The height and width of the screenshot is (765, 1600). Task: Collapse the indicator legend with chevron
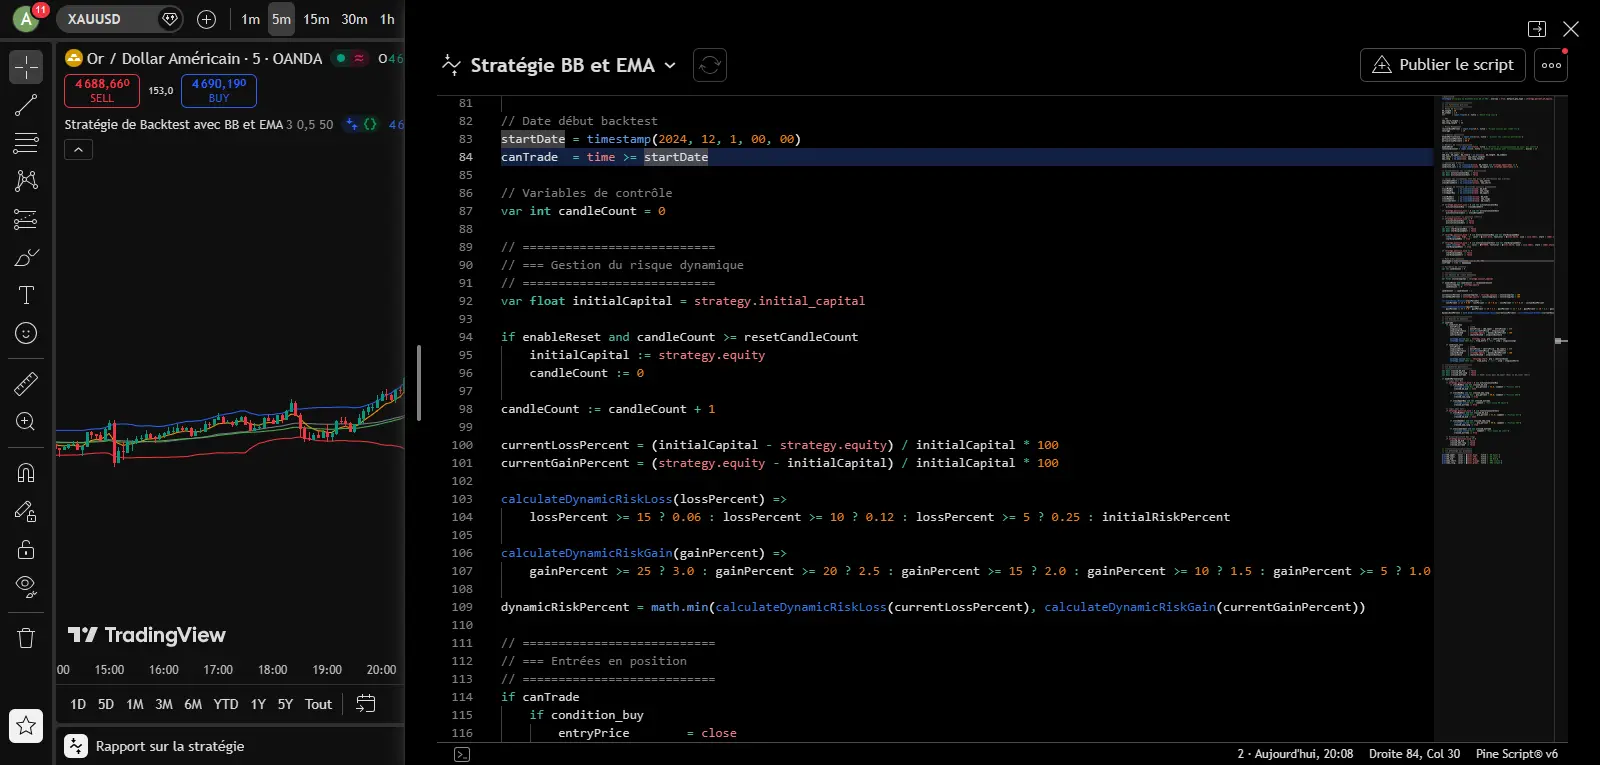[x=78, y=149]
